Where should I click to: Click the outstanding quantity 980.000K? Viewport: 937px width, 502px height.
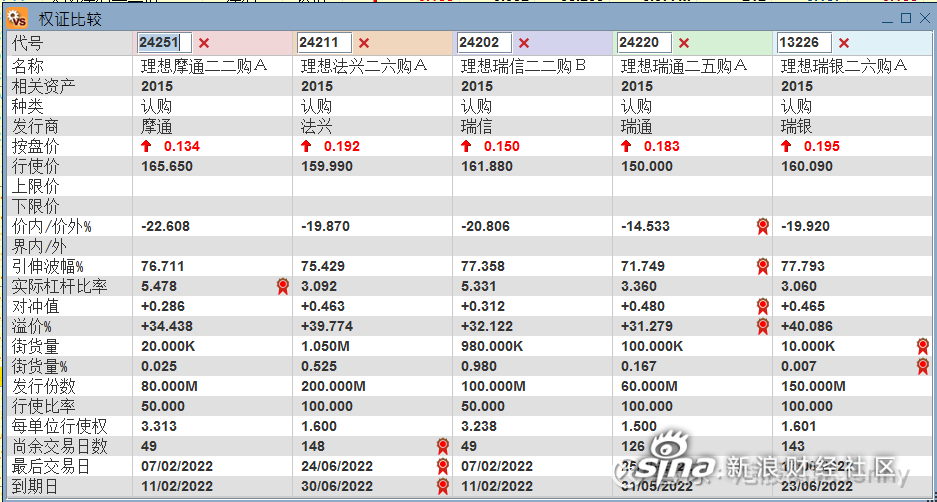click(492, 347)
